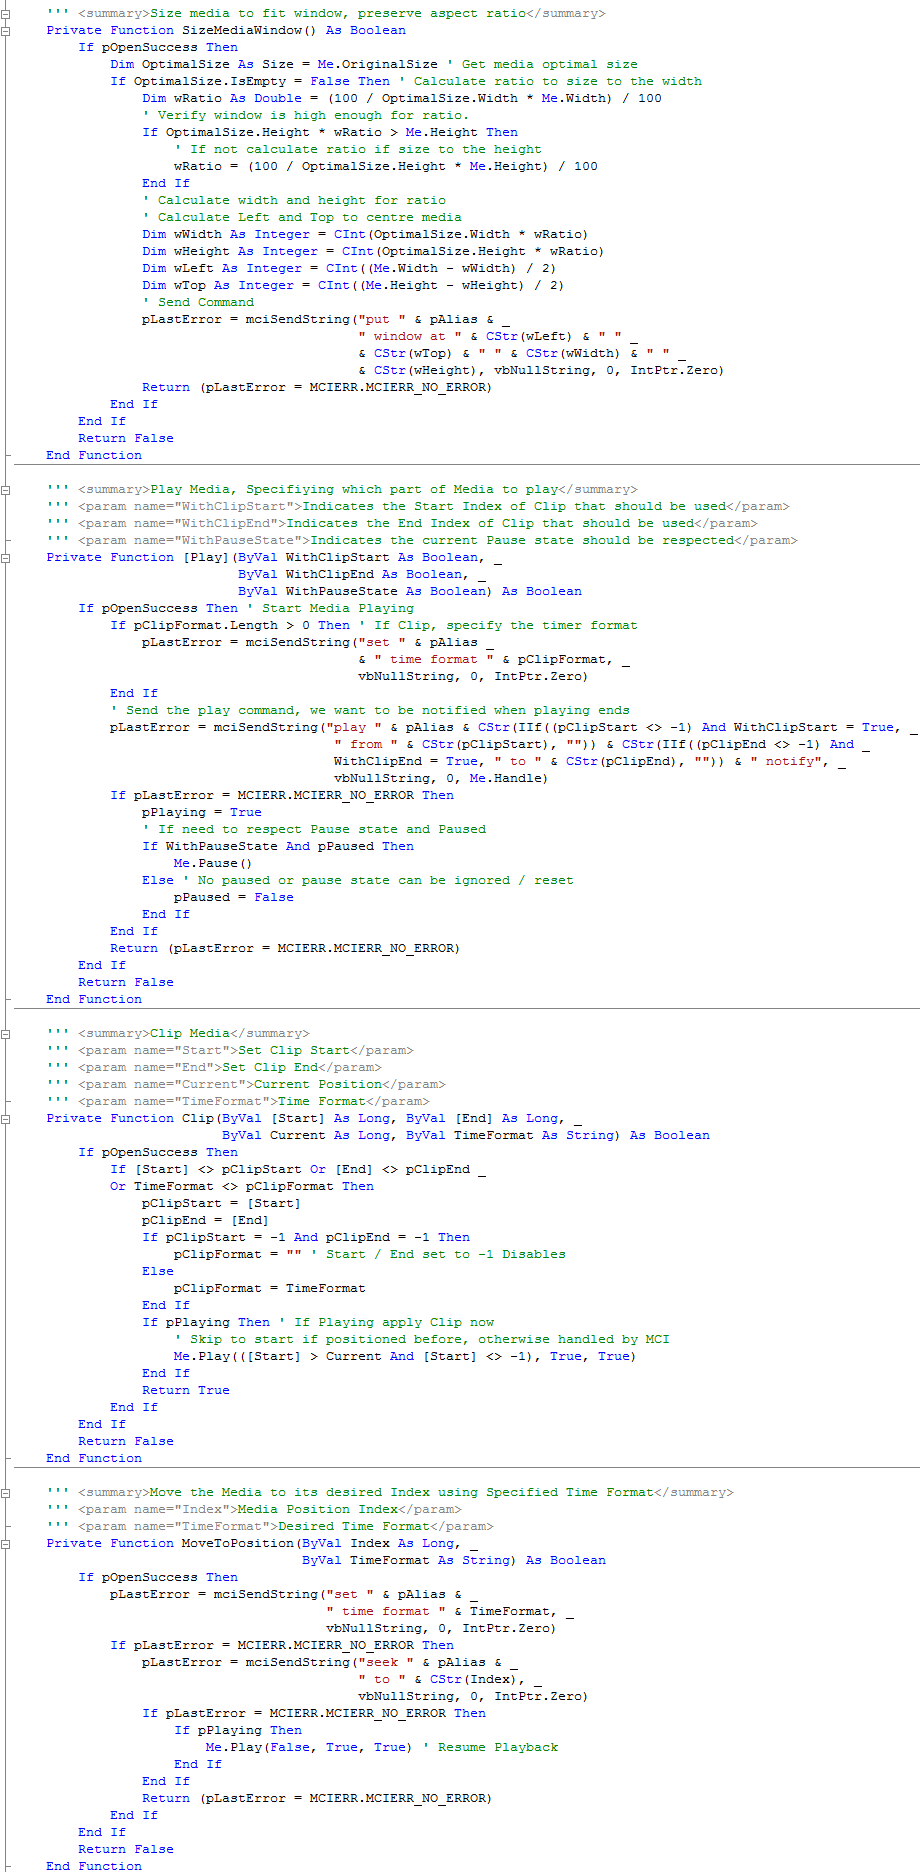Click the param doc 'Media Position Index'
Screen dimensions: 920x1872
(x=318, y=1510)
